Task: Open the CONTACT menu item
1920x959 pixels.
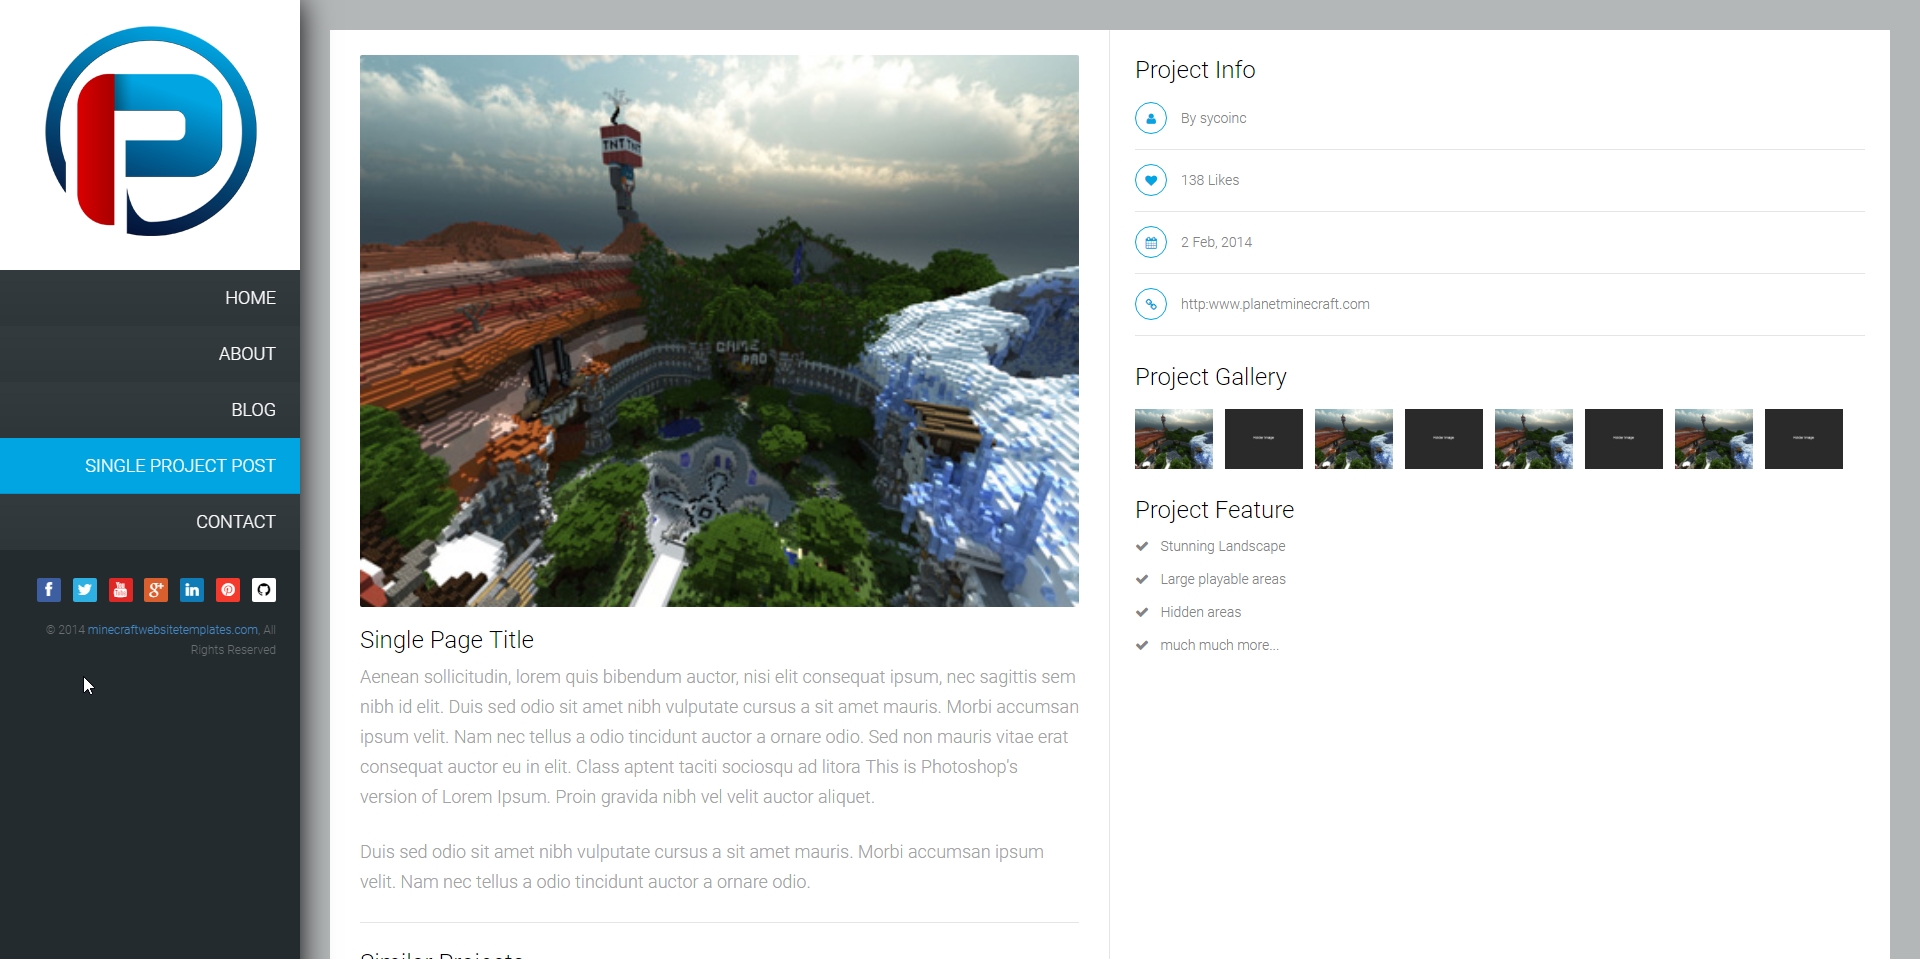Action: [150, 522]
